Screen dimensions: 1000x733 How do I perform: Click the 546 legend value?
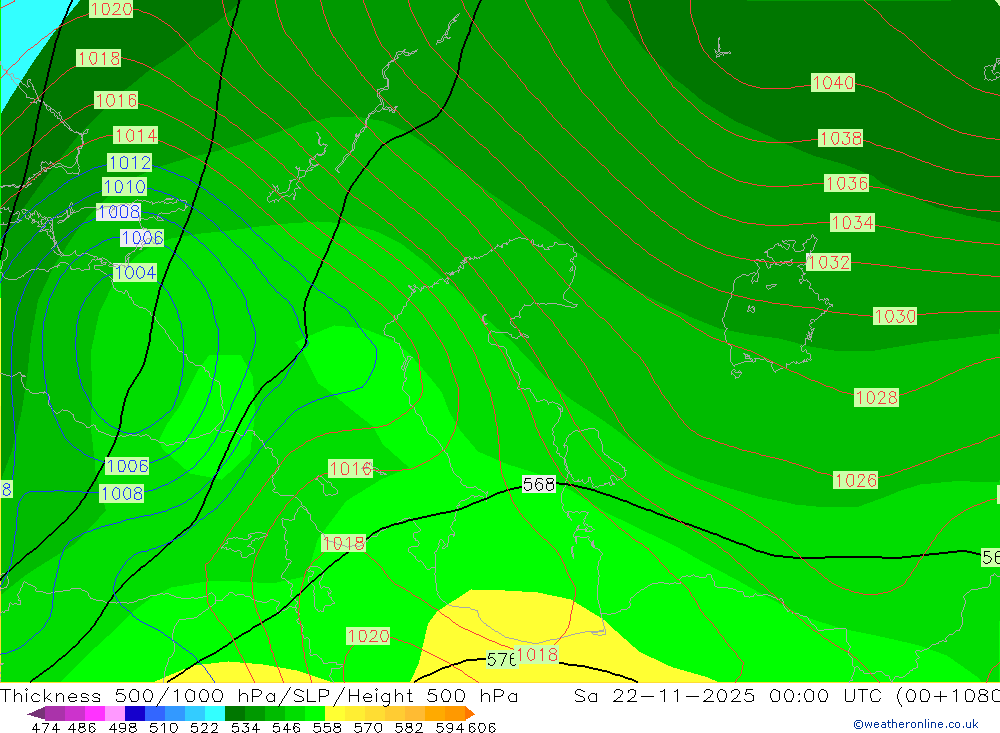click(x=286, y=727)
